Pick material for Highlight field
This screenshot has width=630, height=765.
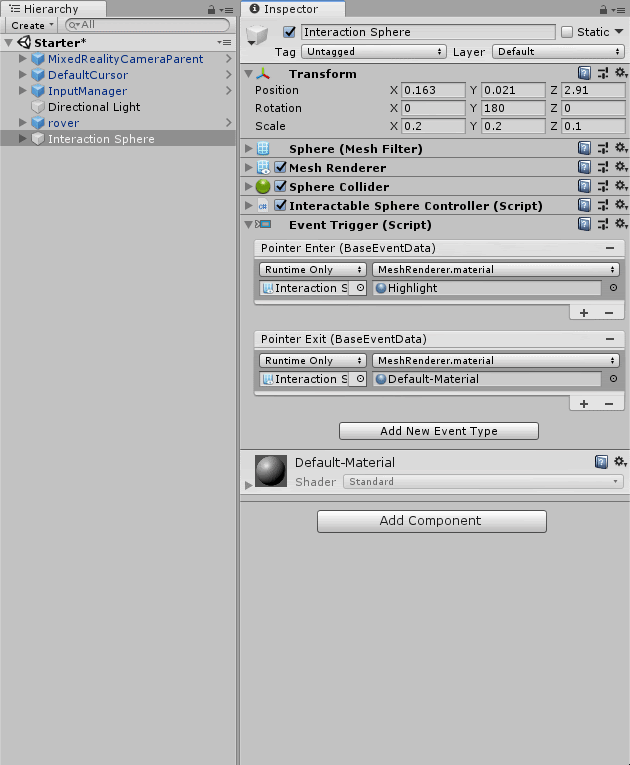pyautogui.click(x=613, y=288)
